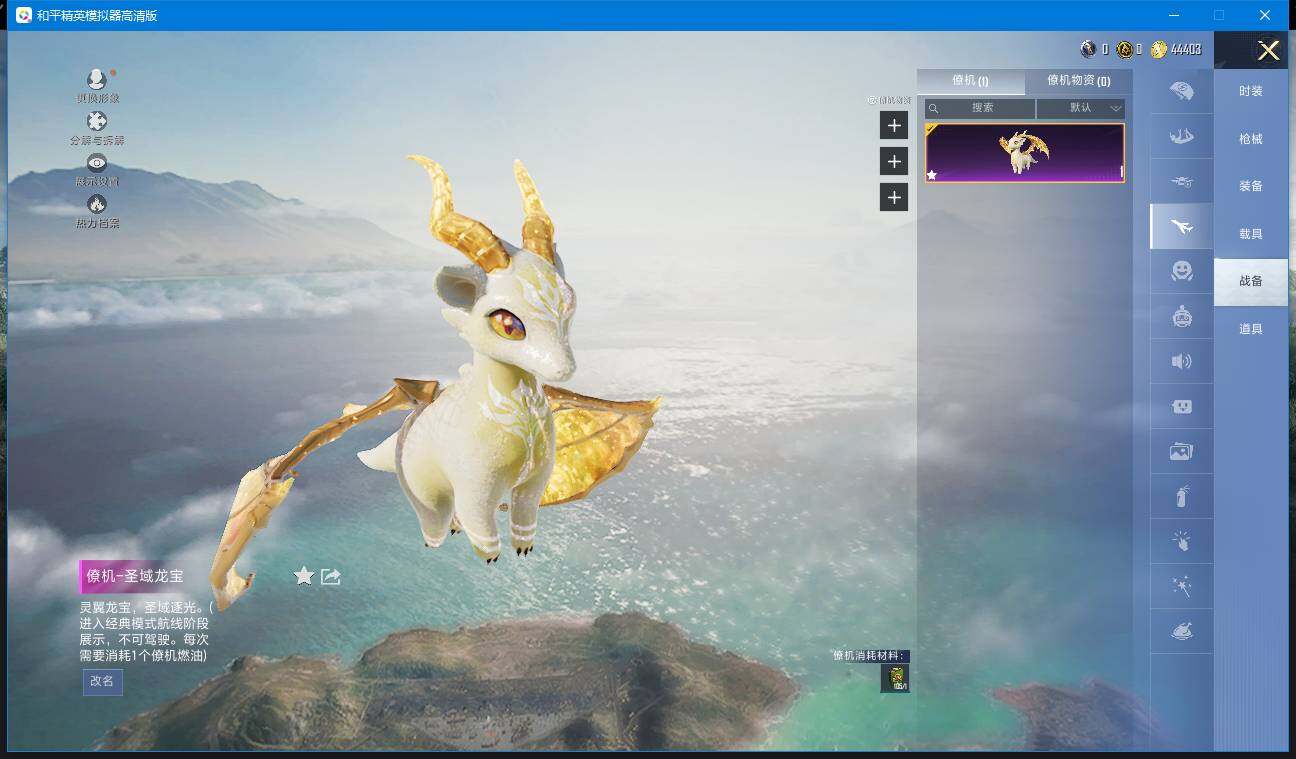Open the parachute skins category
The image size is (1296, 759).
click(1181, 91)
